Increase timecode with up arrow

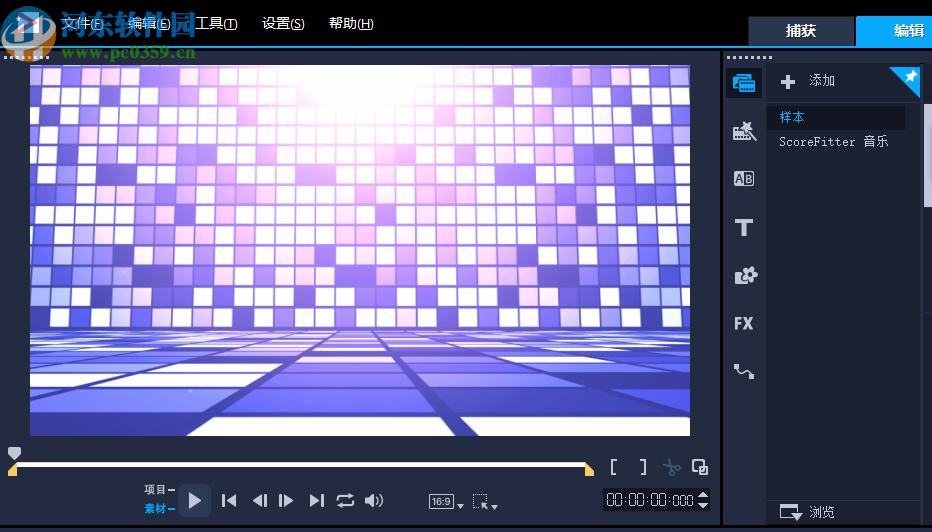[x=703, y=495]
